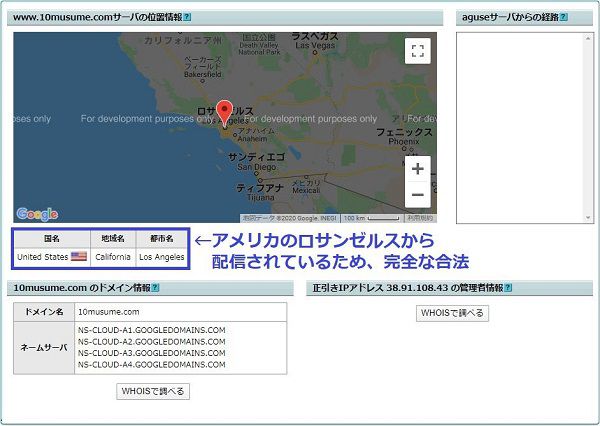Click the 100 km map scale control

[x=372, y=218]
